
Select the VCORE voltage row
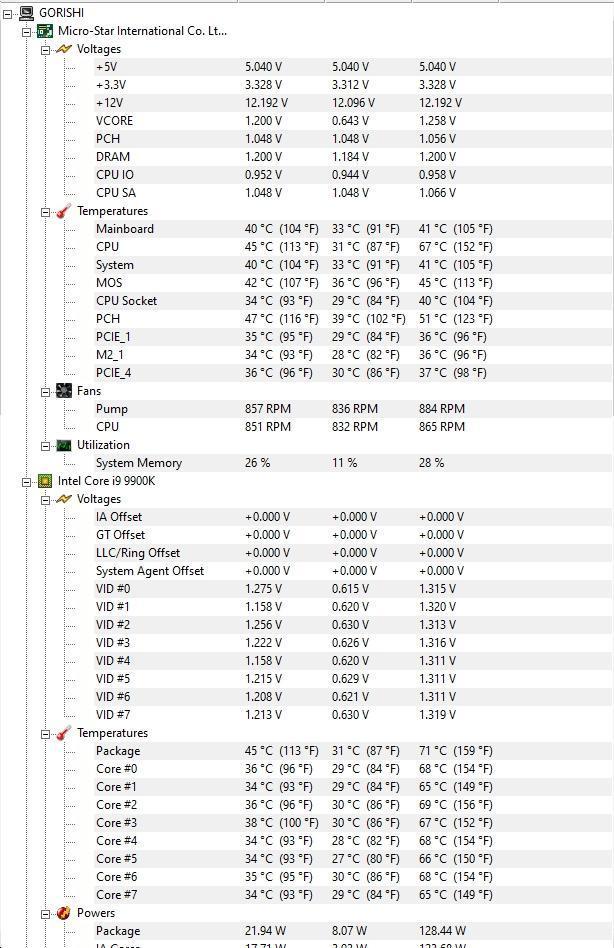coord(114,121)
